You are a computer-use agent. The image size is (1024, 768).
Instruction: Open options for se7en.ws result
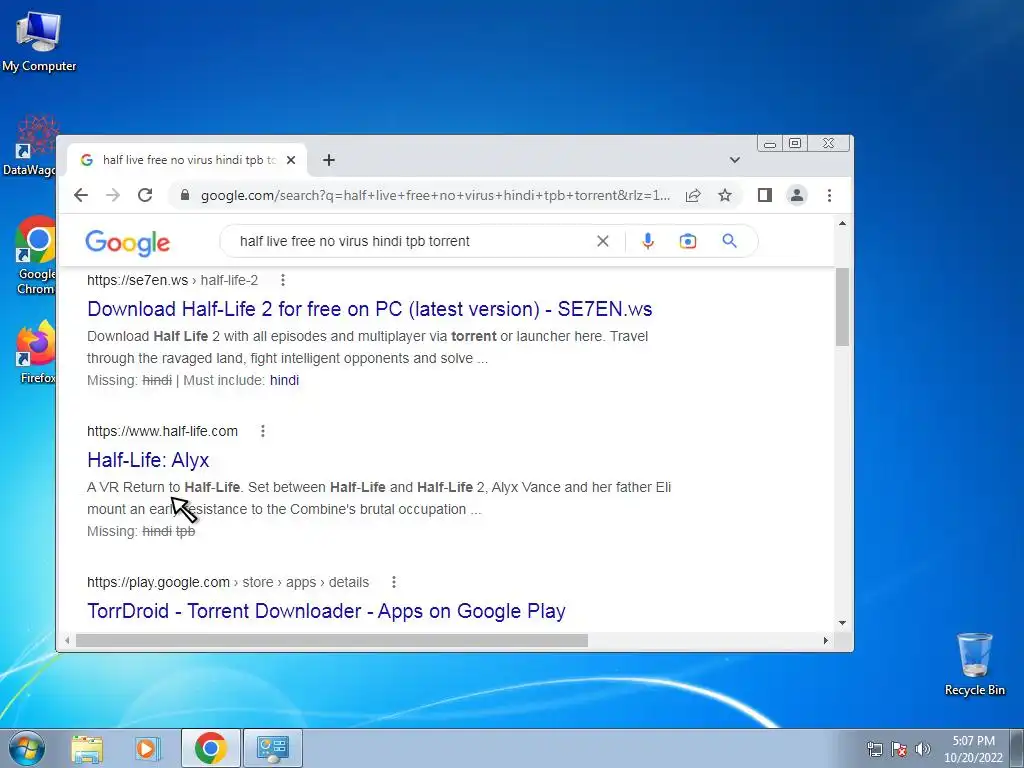[283, 280]
